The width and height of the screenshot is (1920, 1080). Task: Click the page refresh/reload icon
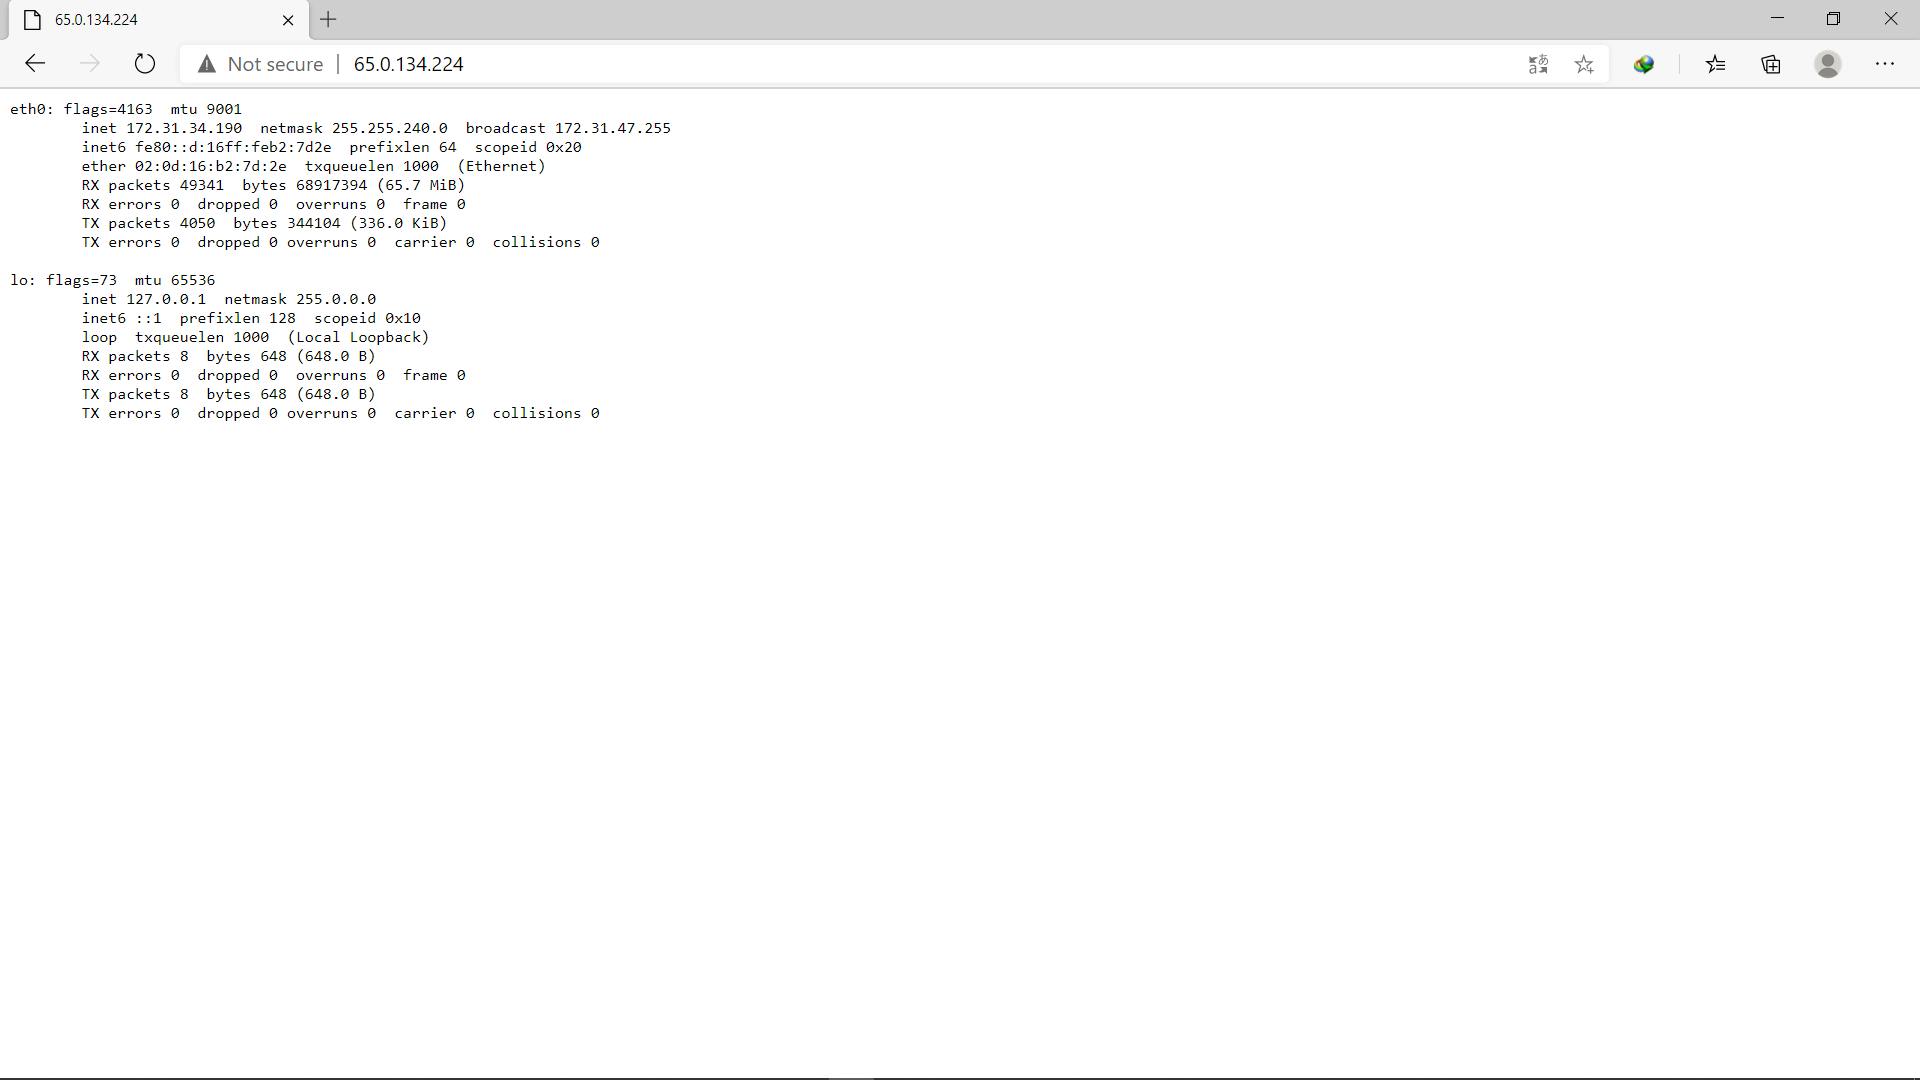click(x=144, y=63)
